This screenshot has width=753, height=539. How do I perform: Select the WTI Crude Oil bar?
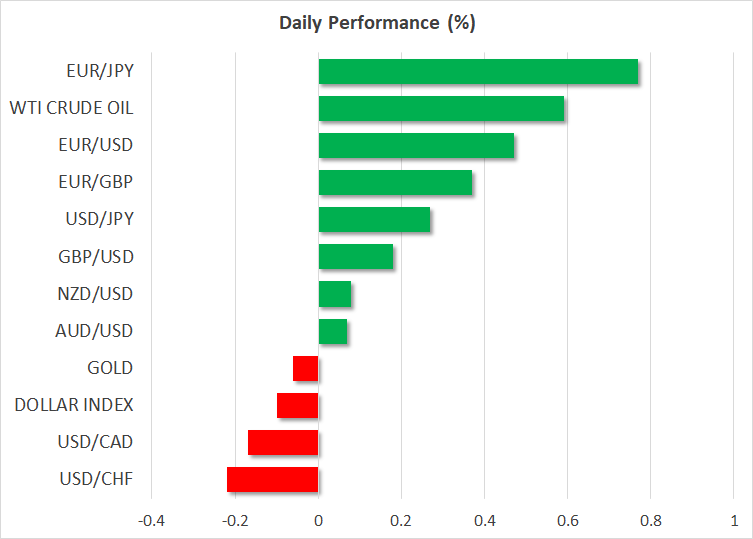(441, 108)
